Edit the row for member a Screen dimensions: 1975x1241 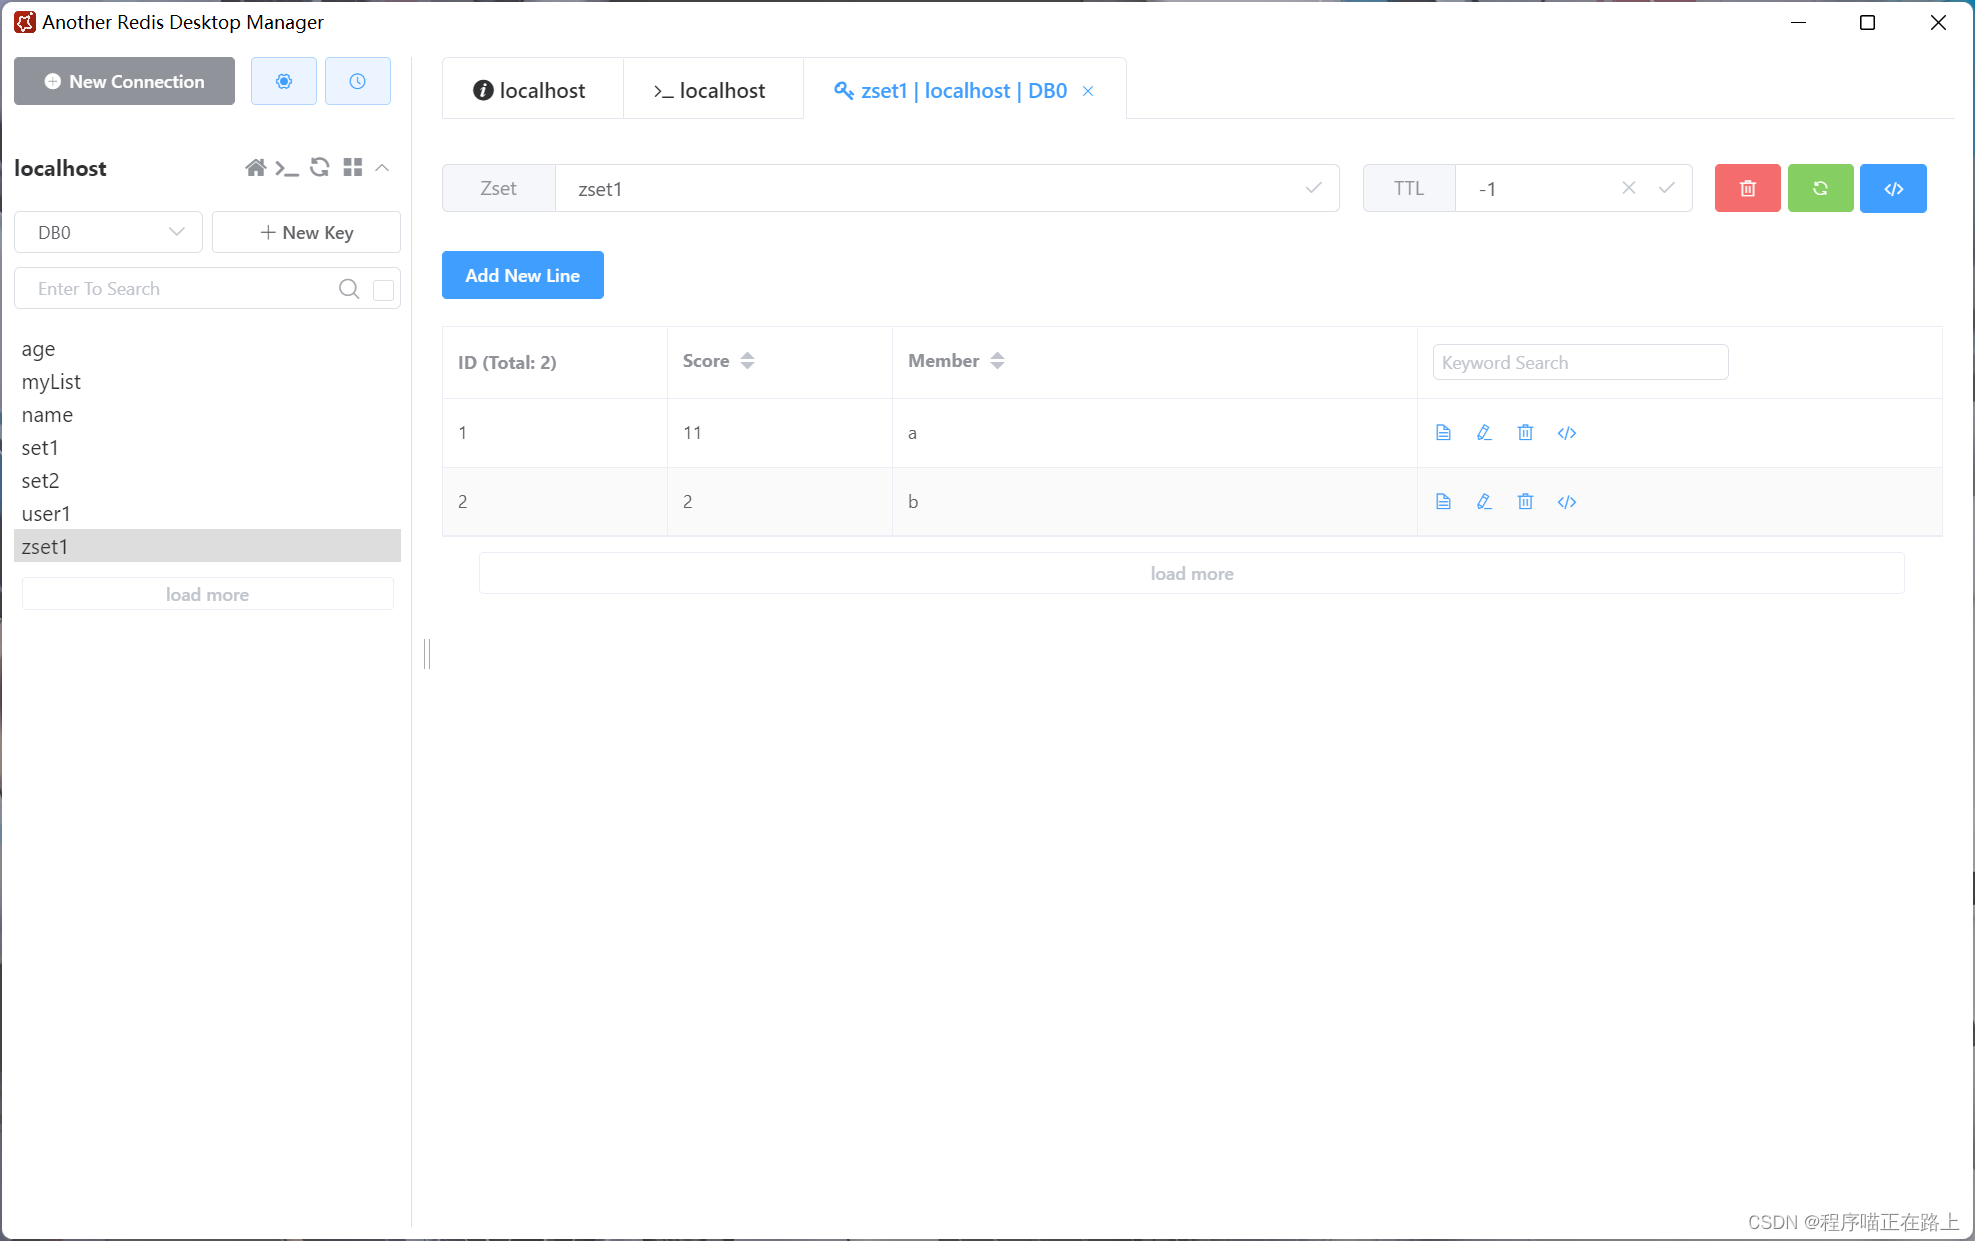click(x=1484, y=433)
